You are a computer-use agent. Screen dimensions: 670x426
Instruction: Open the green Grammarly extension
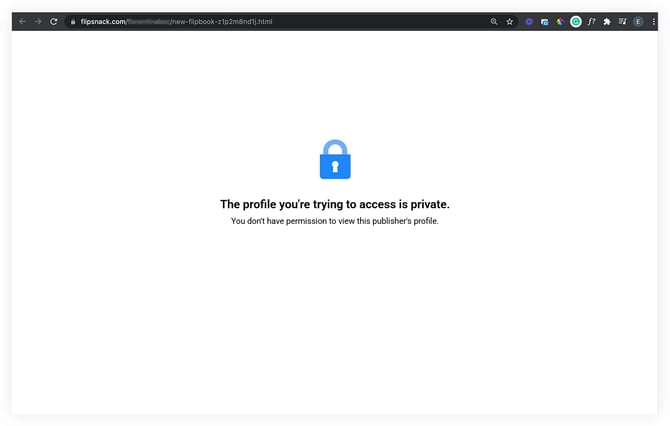click(x=576, y=21)
